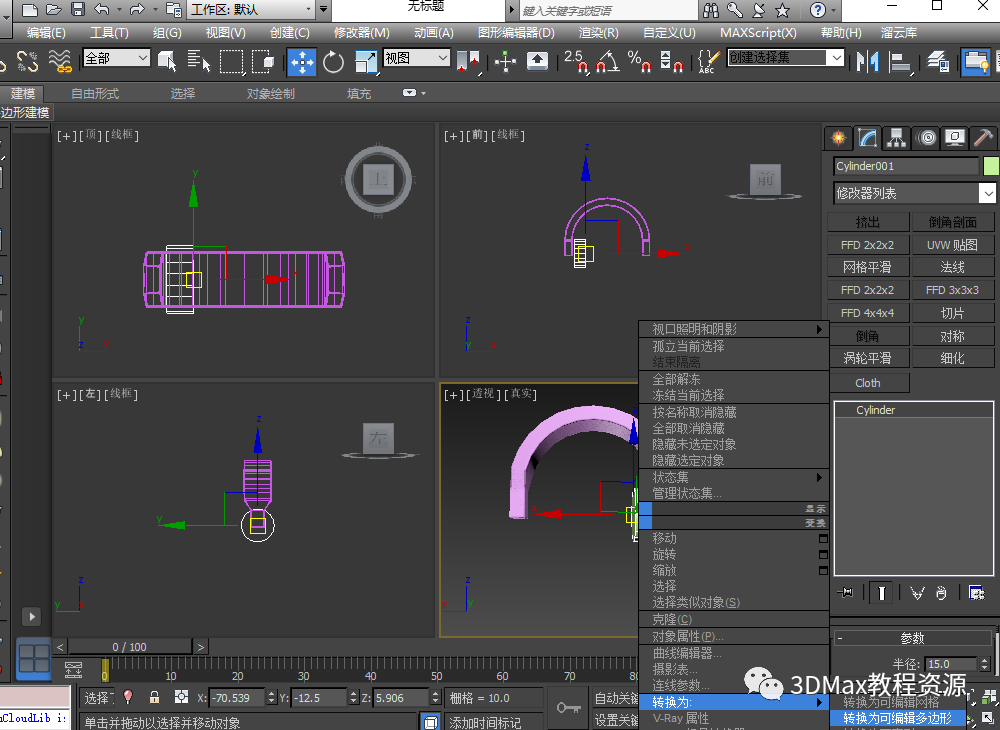1000x730 pixels.
Task: Choose Convert to Editable Poly
Action: 897,718
